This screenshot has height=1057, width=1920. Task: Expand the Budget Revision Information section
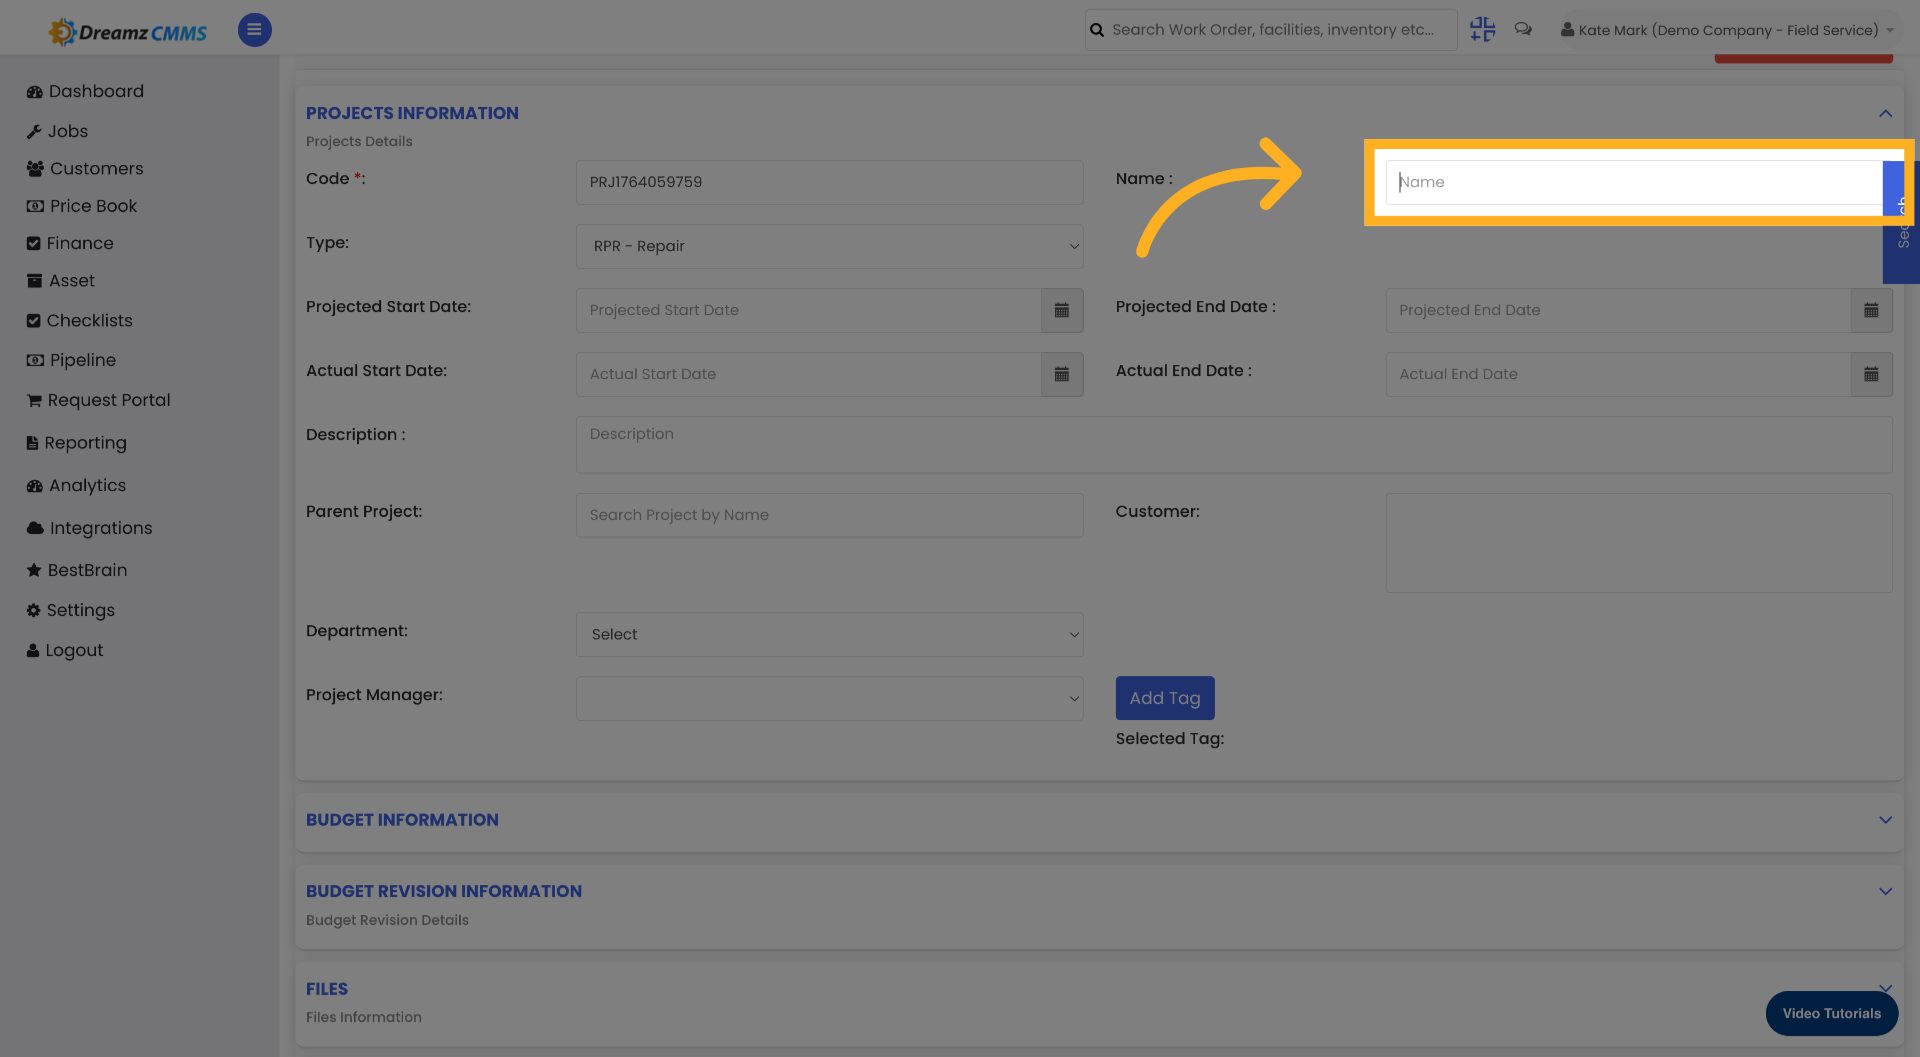point(1885,892)
